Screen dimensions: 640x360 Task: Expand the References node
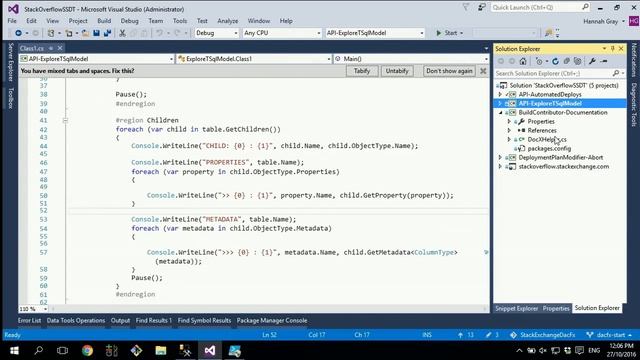coord(509,131)
